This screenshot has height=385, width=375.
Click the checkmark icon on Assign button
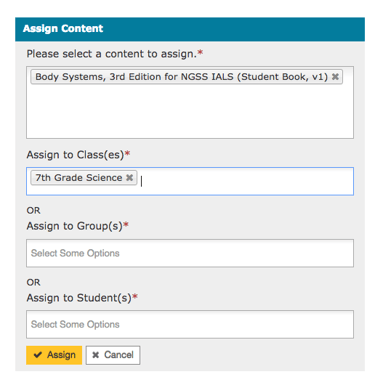pos(38,355)
